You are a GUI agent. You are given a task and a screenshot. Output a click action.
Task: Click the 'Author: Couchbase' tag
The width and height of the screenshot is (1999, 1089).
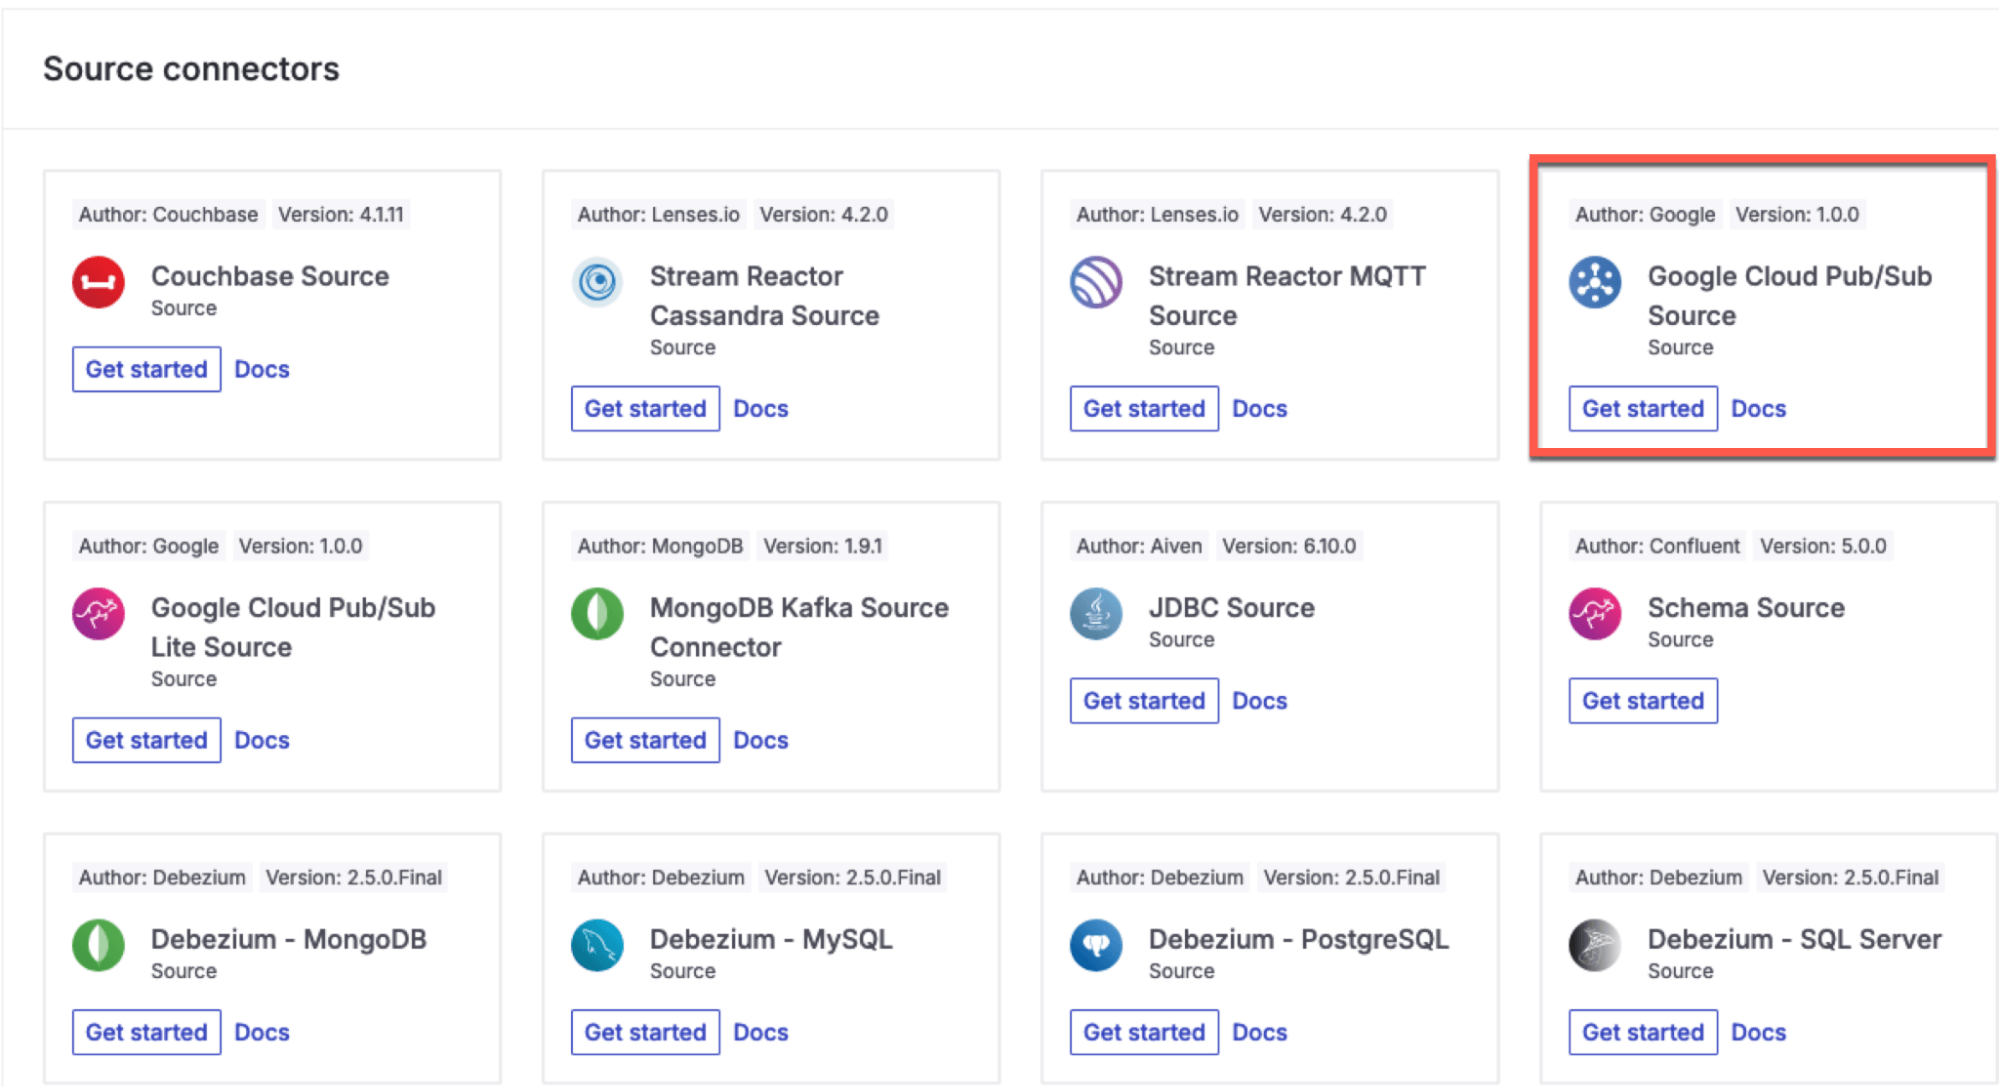tap(168, 214)
